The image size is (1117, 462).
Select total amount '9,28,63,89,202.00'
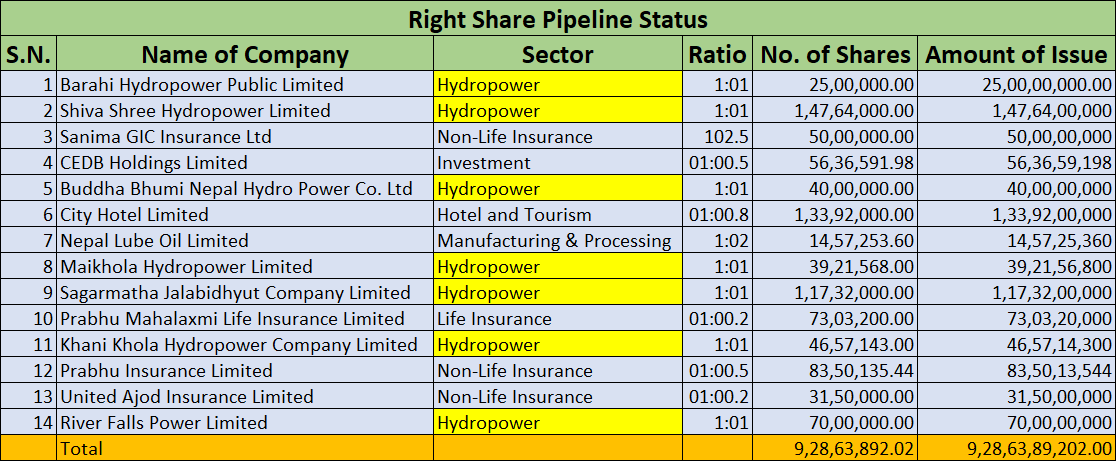click(x=1017, y=448)
